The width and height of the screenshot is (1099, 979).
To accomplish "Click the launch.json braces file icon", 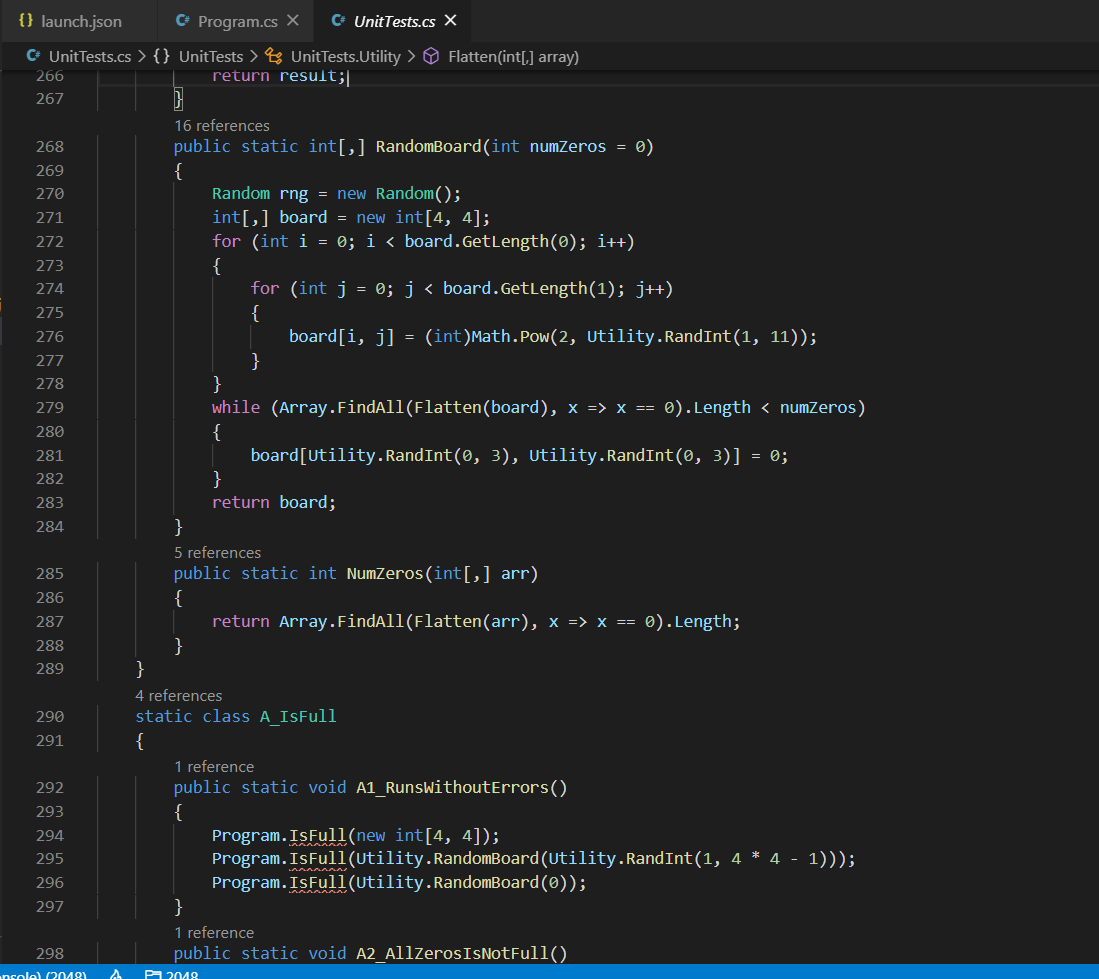I will [x=26, y=20].
